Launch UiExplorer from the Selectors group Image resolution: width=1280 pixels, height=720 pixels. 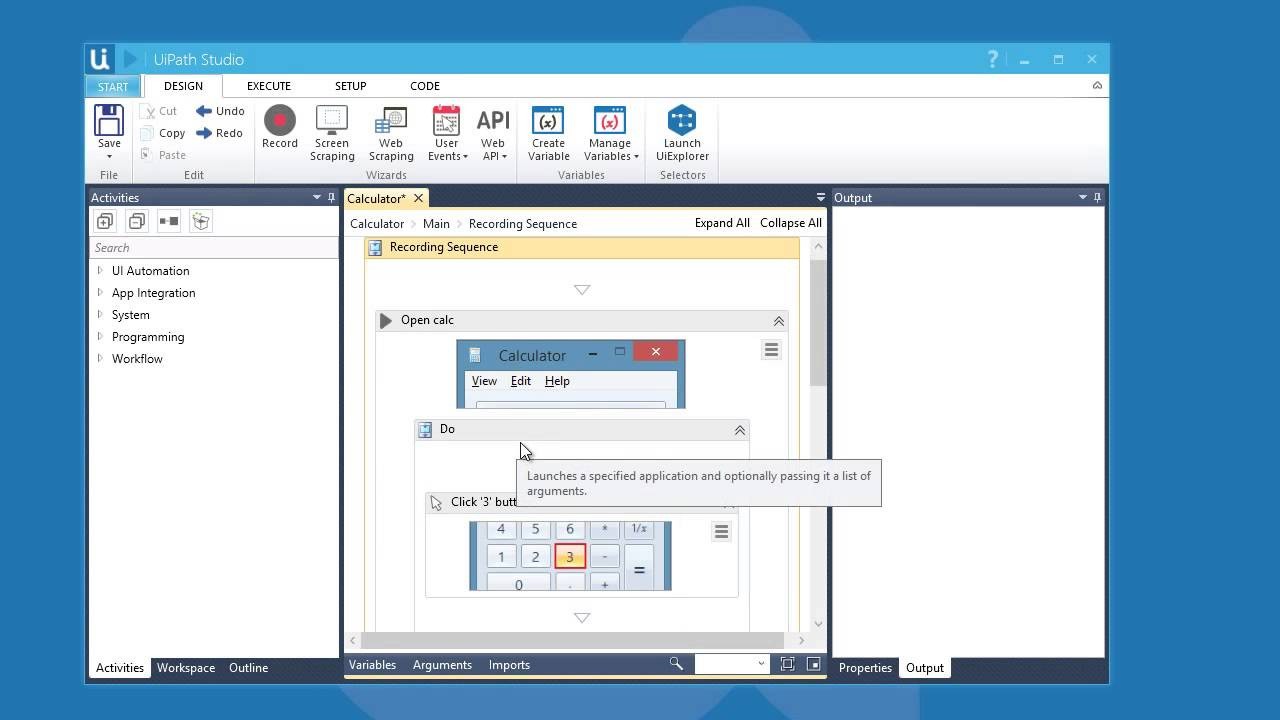click(x=682, y=130)
